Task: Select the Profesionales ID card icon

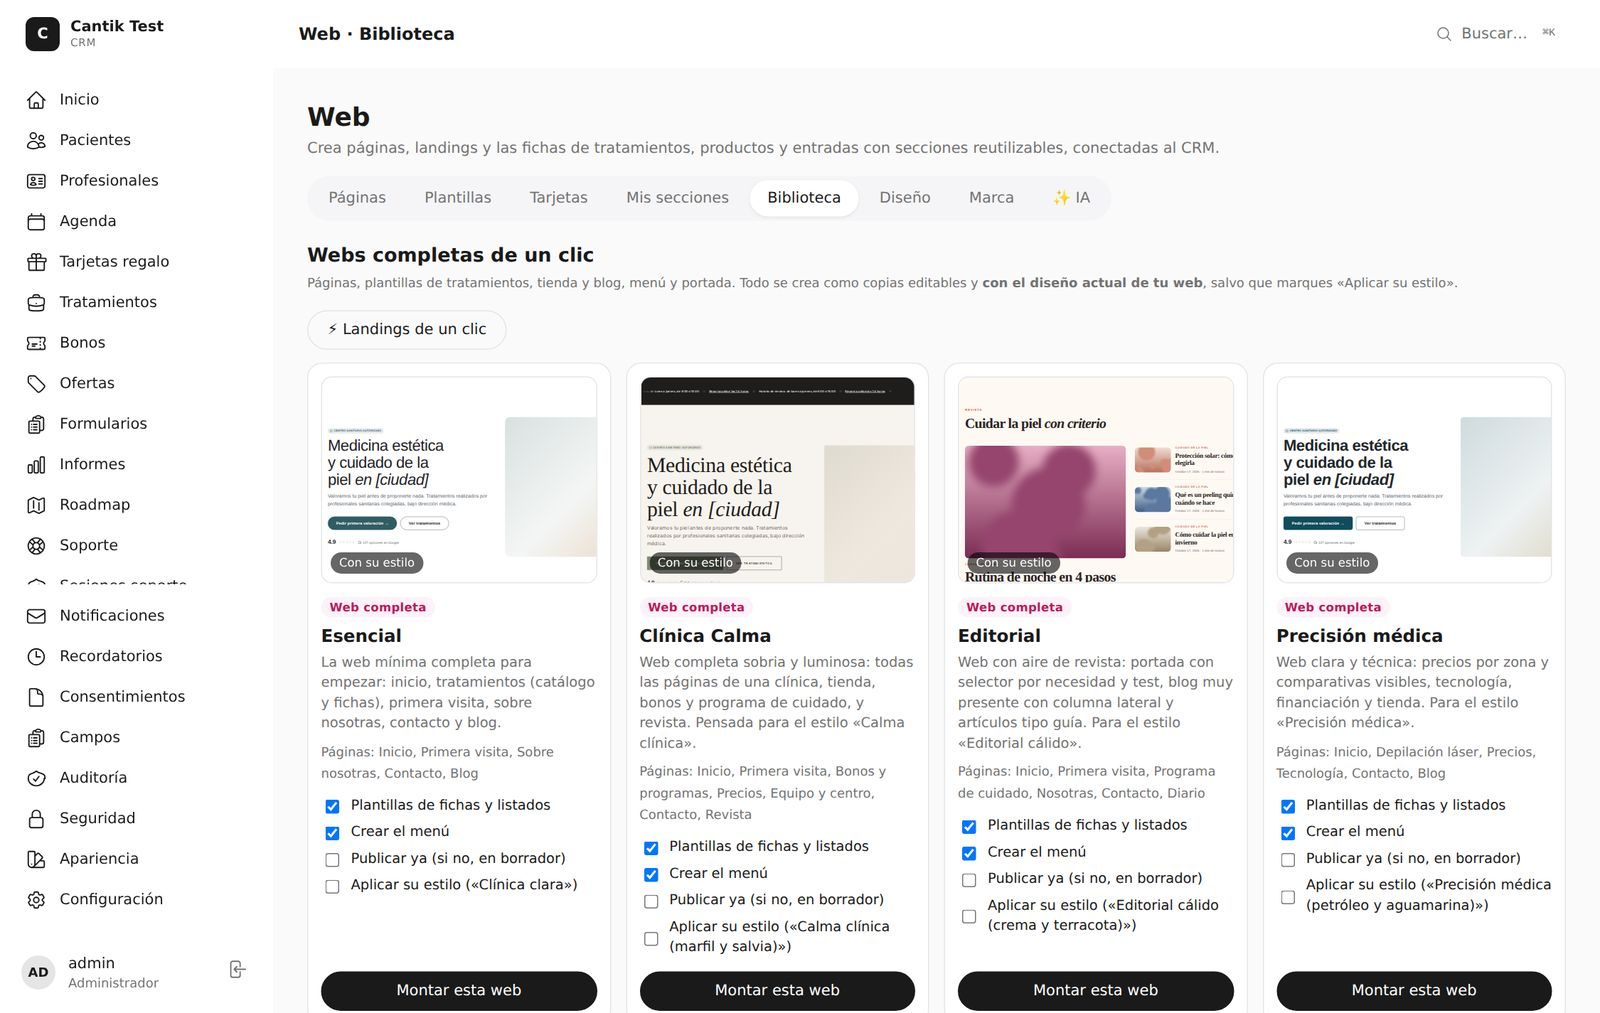Action: pyautogui.click(x=36, y=181)
